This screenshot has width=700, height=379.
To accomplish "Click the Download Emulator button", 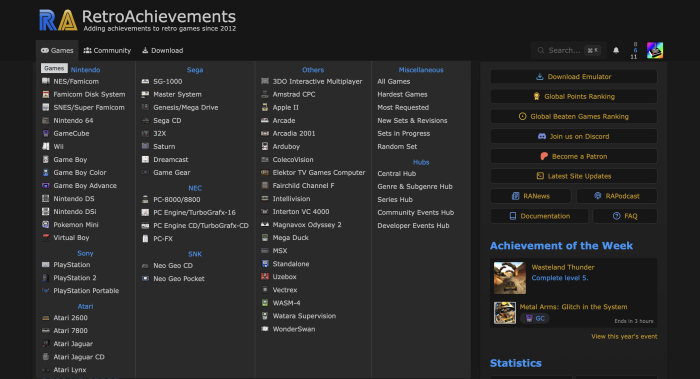I will tap(574, 77).
